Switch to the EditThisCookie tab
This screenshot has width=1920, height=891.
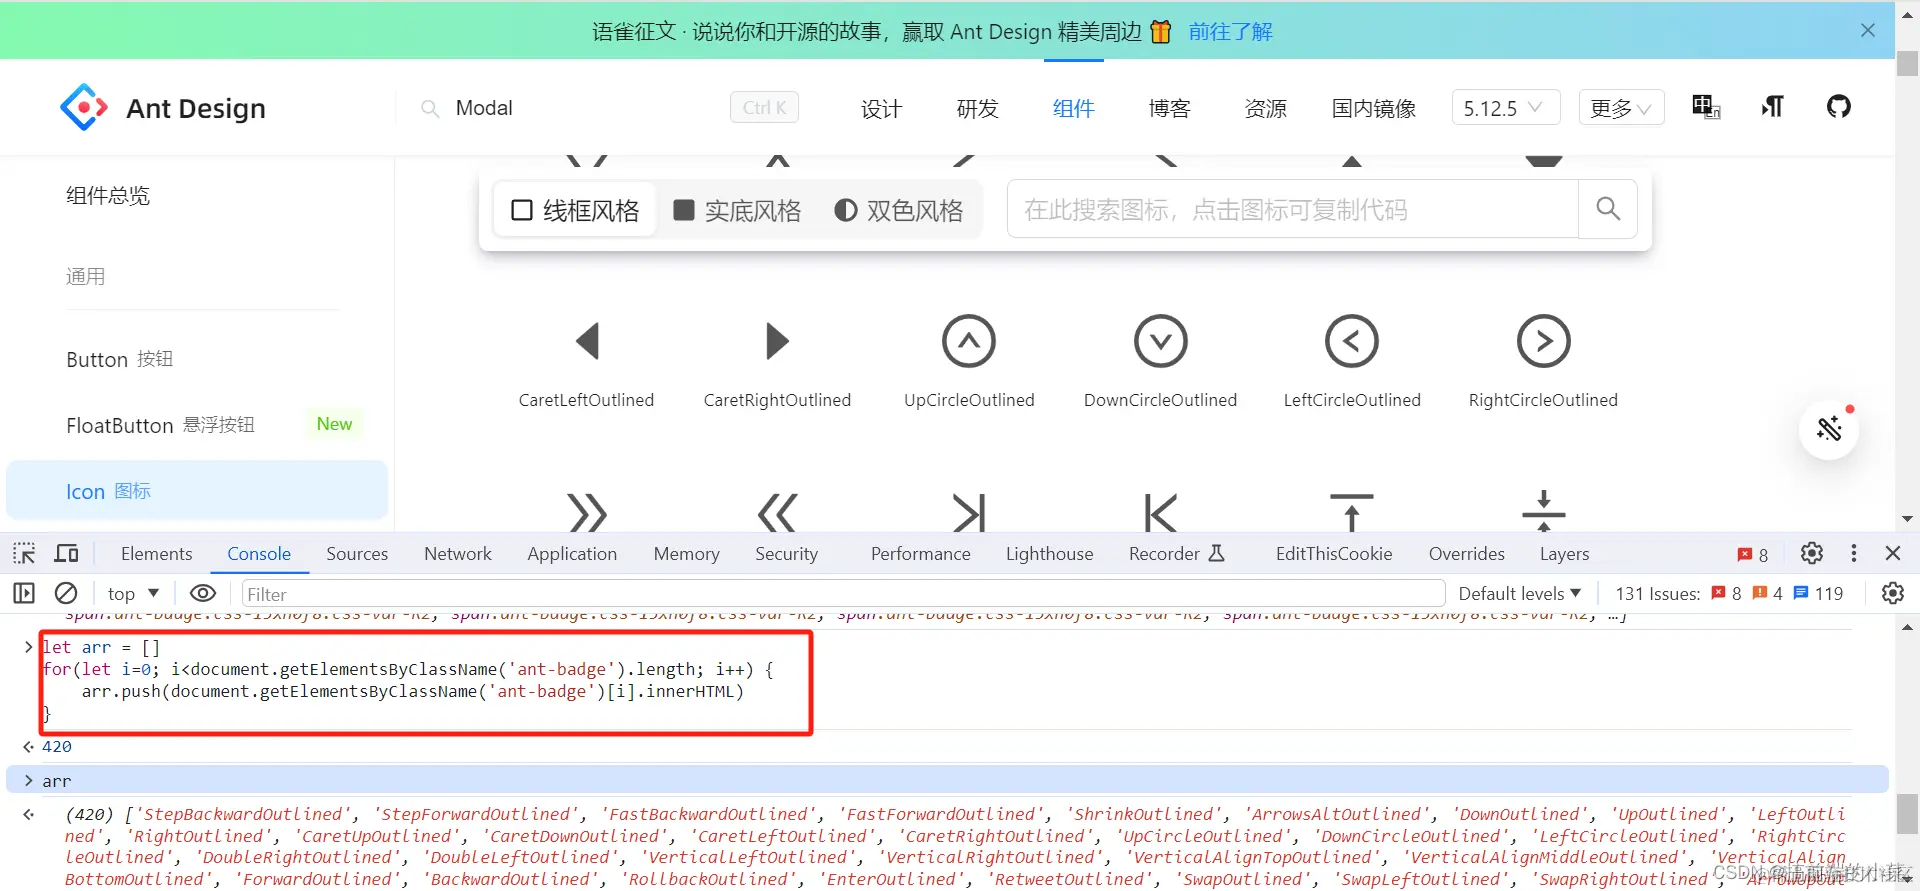pos(1334,553)
